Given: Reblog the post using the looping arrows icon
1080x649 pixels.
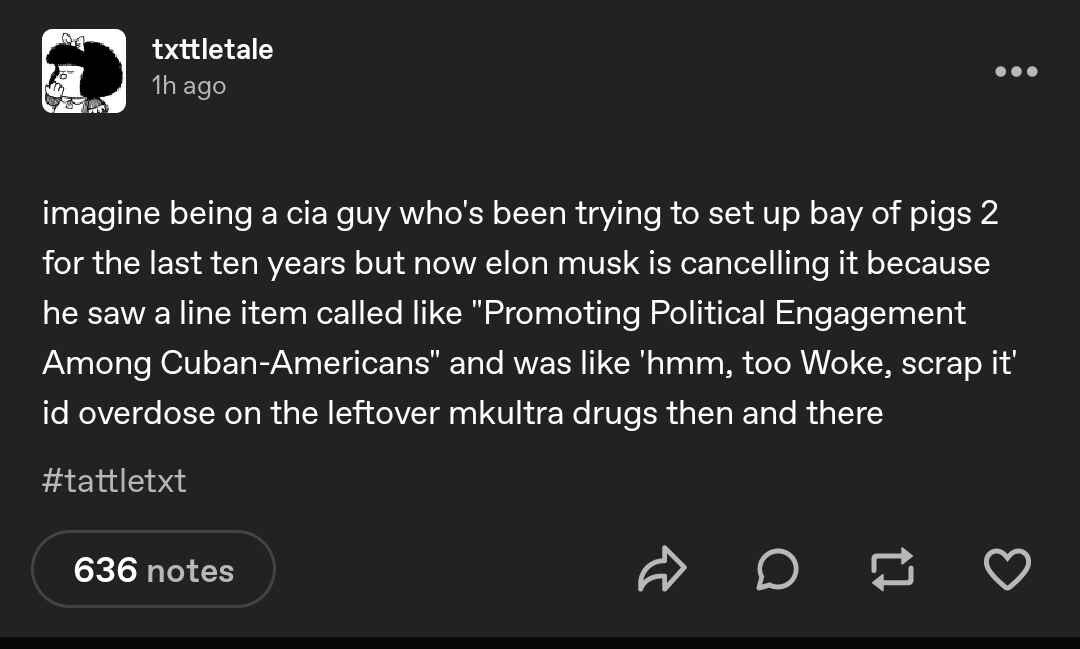Looking at the screenshot, I should tap(892, 569).
